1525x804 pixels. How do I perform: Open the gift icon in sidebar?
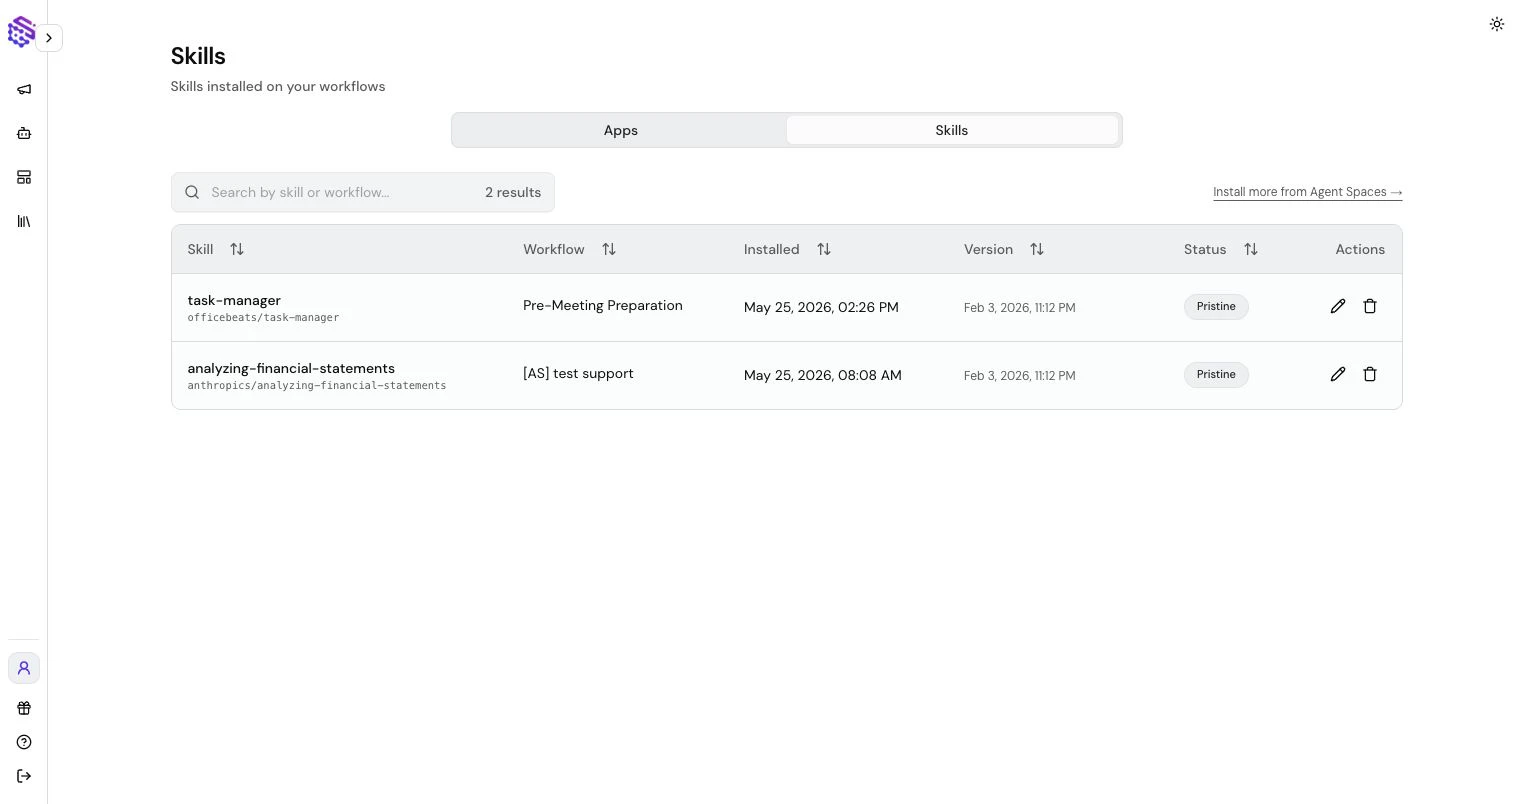coord(24,708)
